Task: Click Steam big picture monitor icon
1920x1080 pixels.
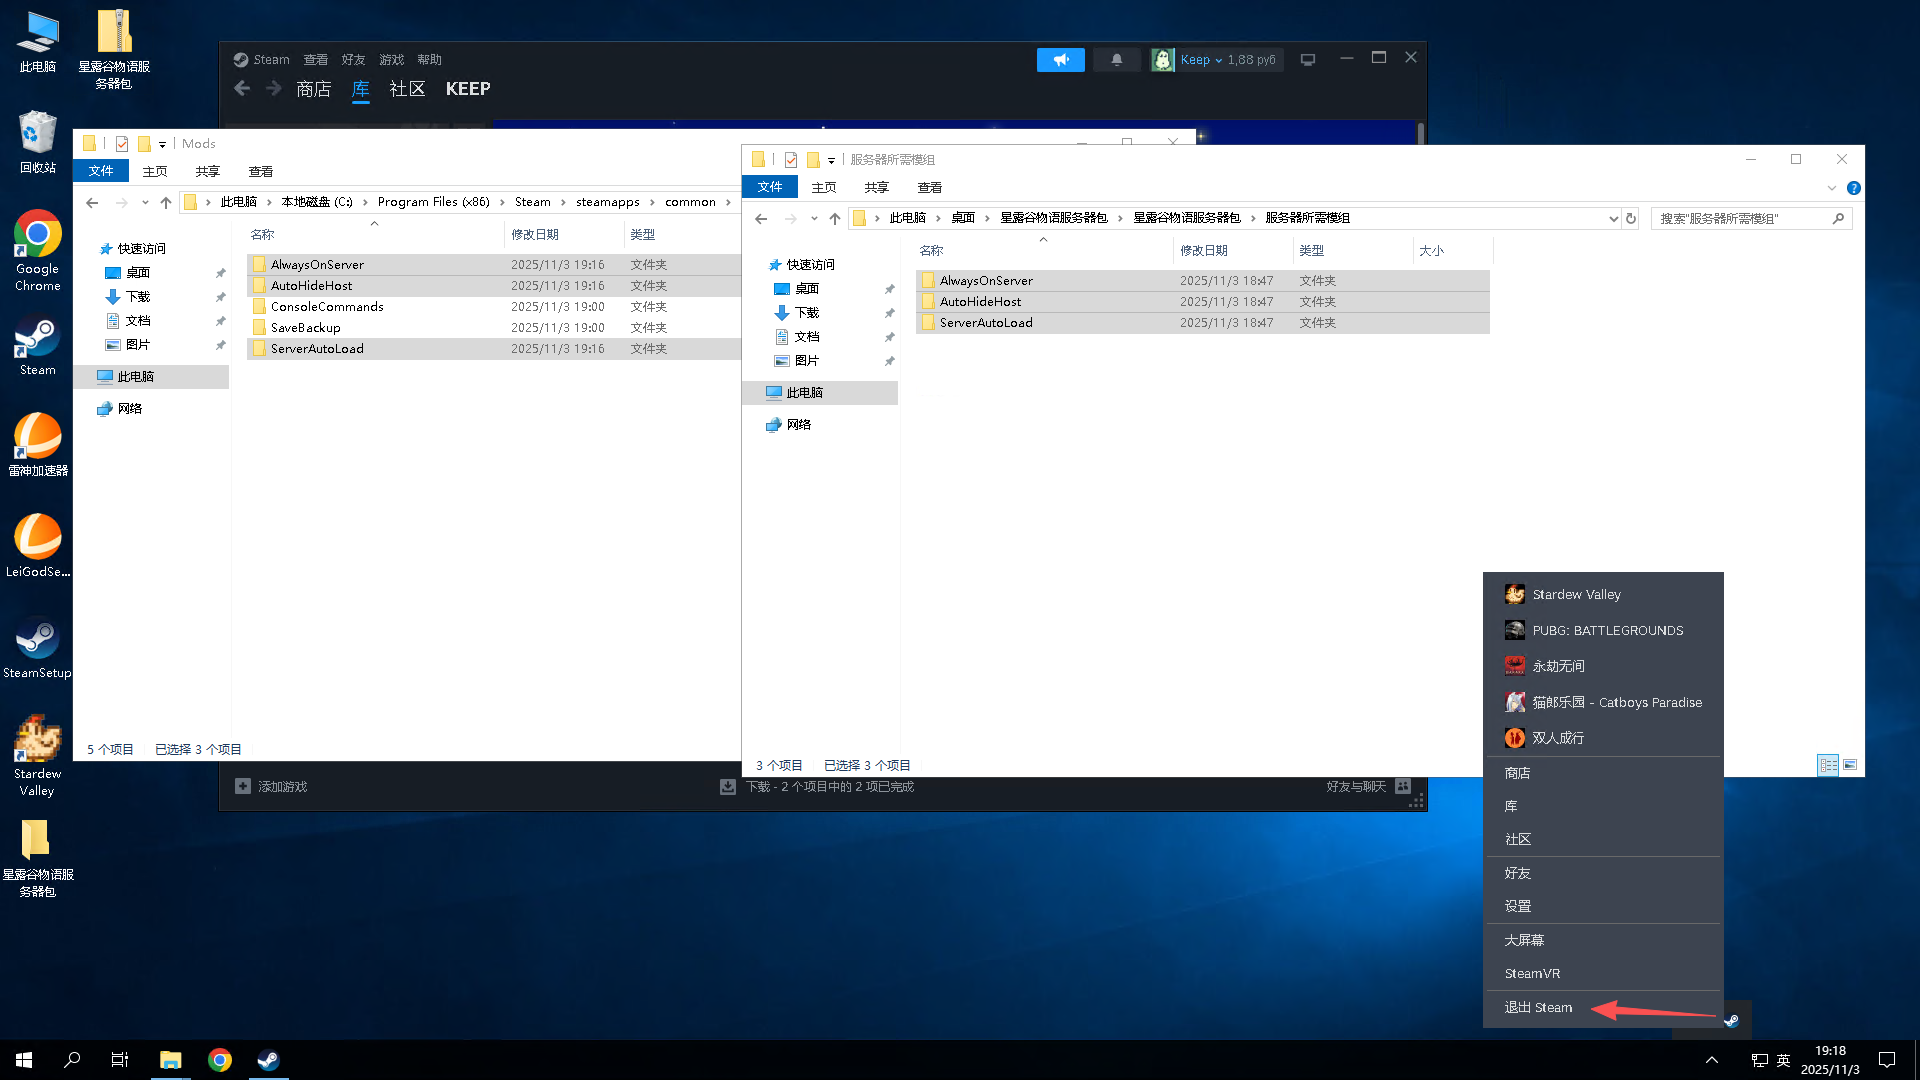Action: pos(1307,60)
